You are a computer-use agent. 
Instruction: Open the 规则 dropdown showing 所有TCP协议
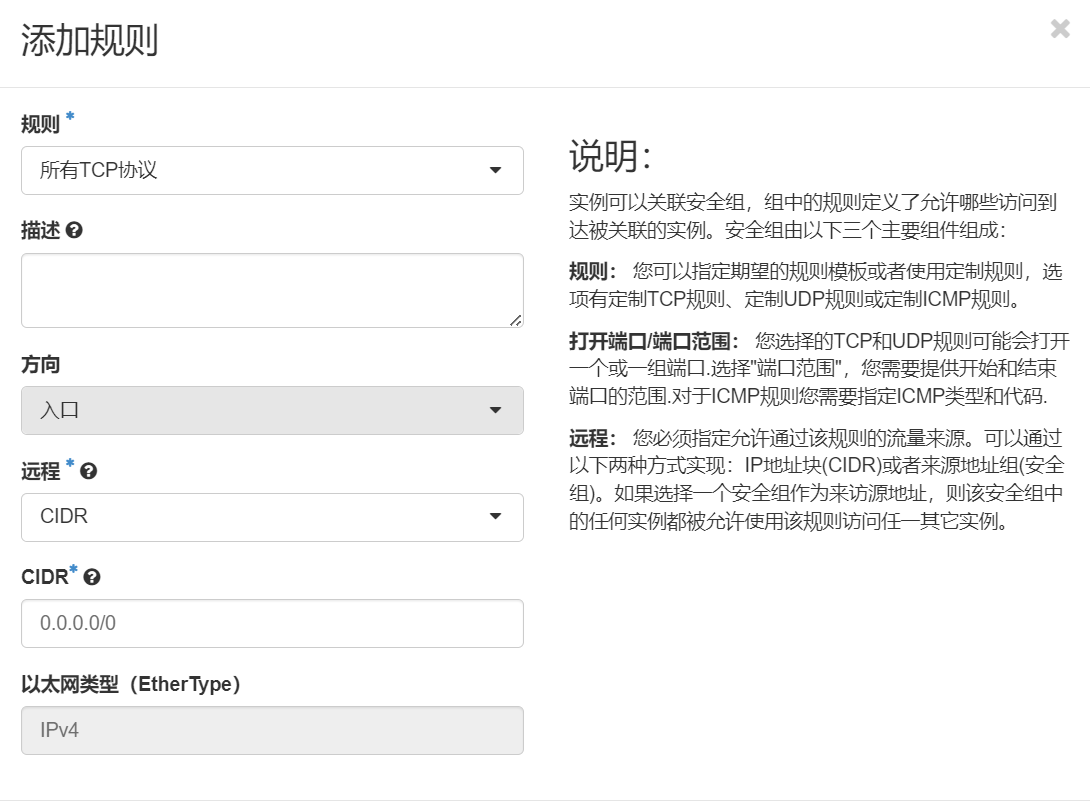(x=272, y=170)
